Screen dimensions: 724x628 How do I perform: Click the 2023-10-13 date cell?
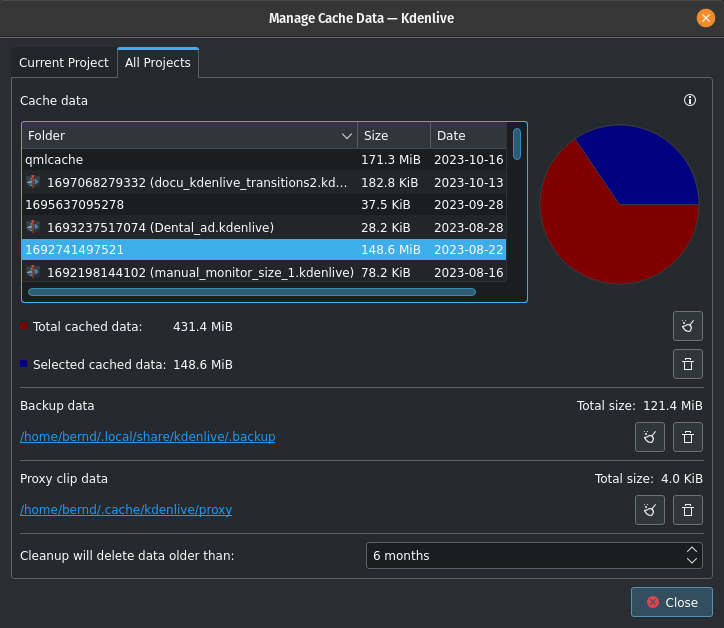(469, 182)
